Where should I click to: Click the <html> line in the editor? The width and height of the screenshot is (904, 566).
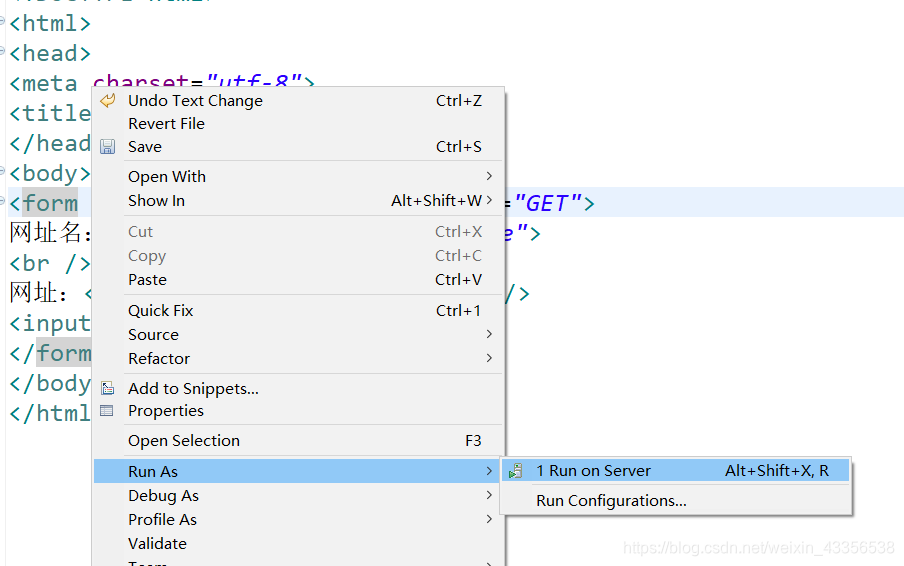(50, 24)
